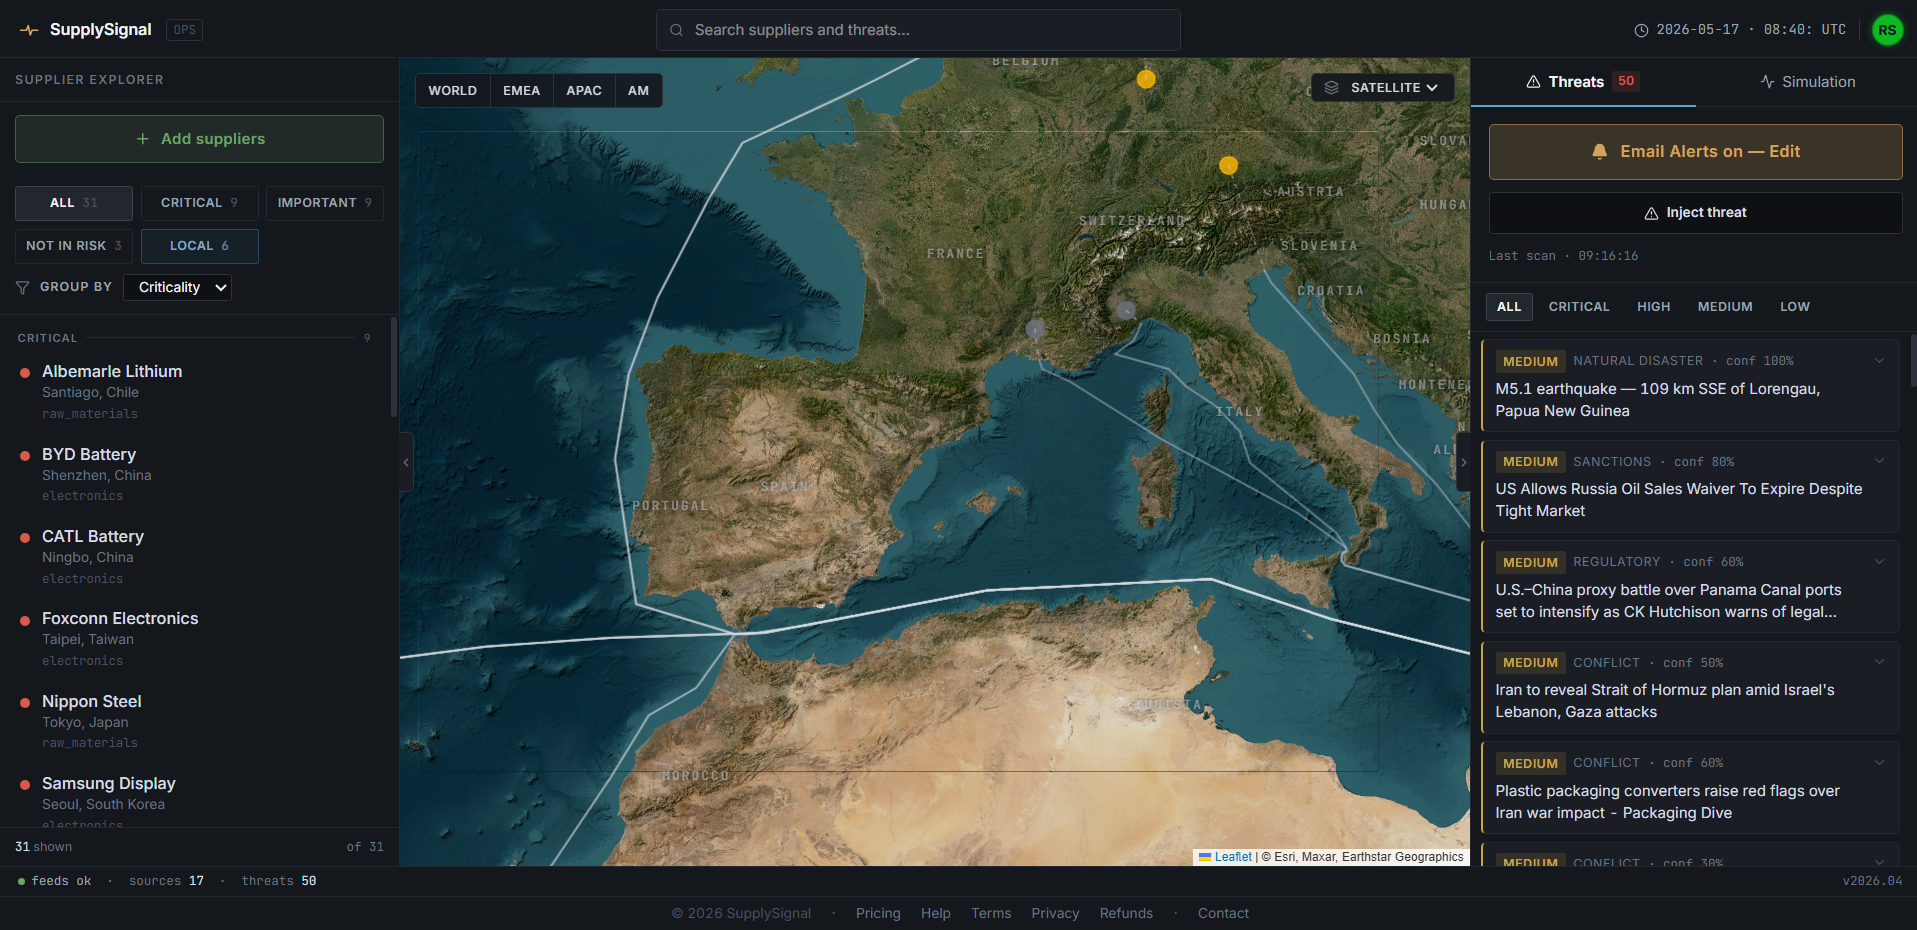
Task: Click the Threats tab warning triangle icon
Action: point(1533,82)
